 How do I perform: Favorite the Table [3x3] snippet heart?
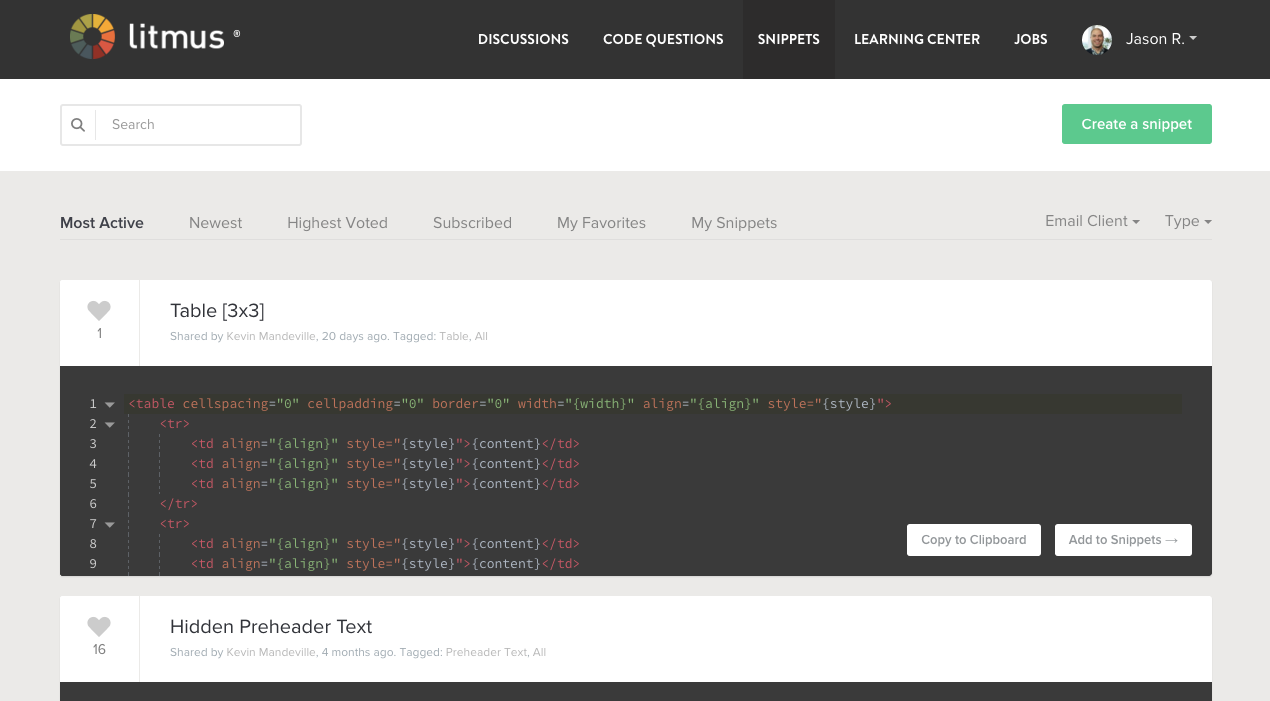point(99,311)
